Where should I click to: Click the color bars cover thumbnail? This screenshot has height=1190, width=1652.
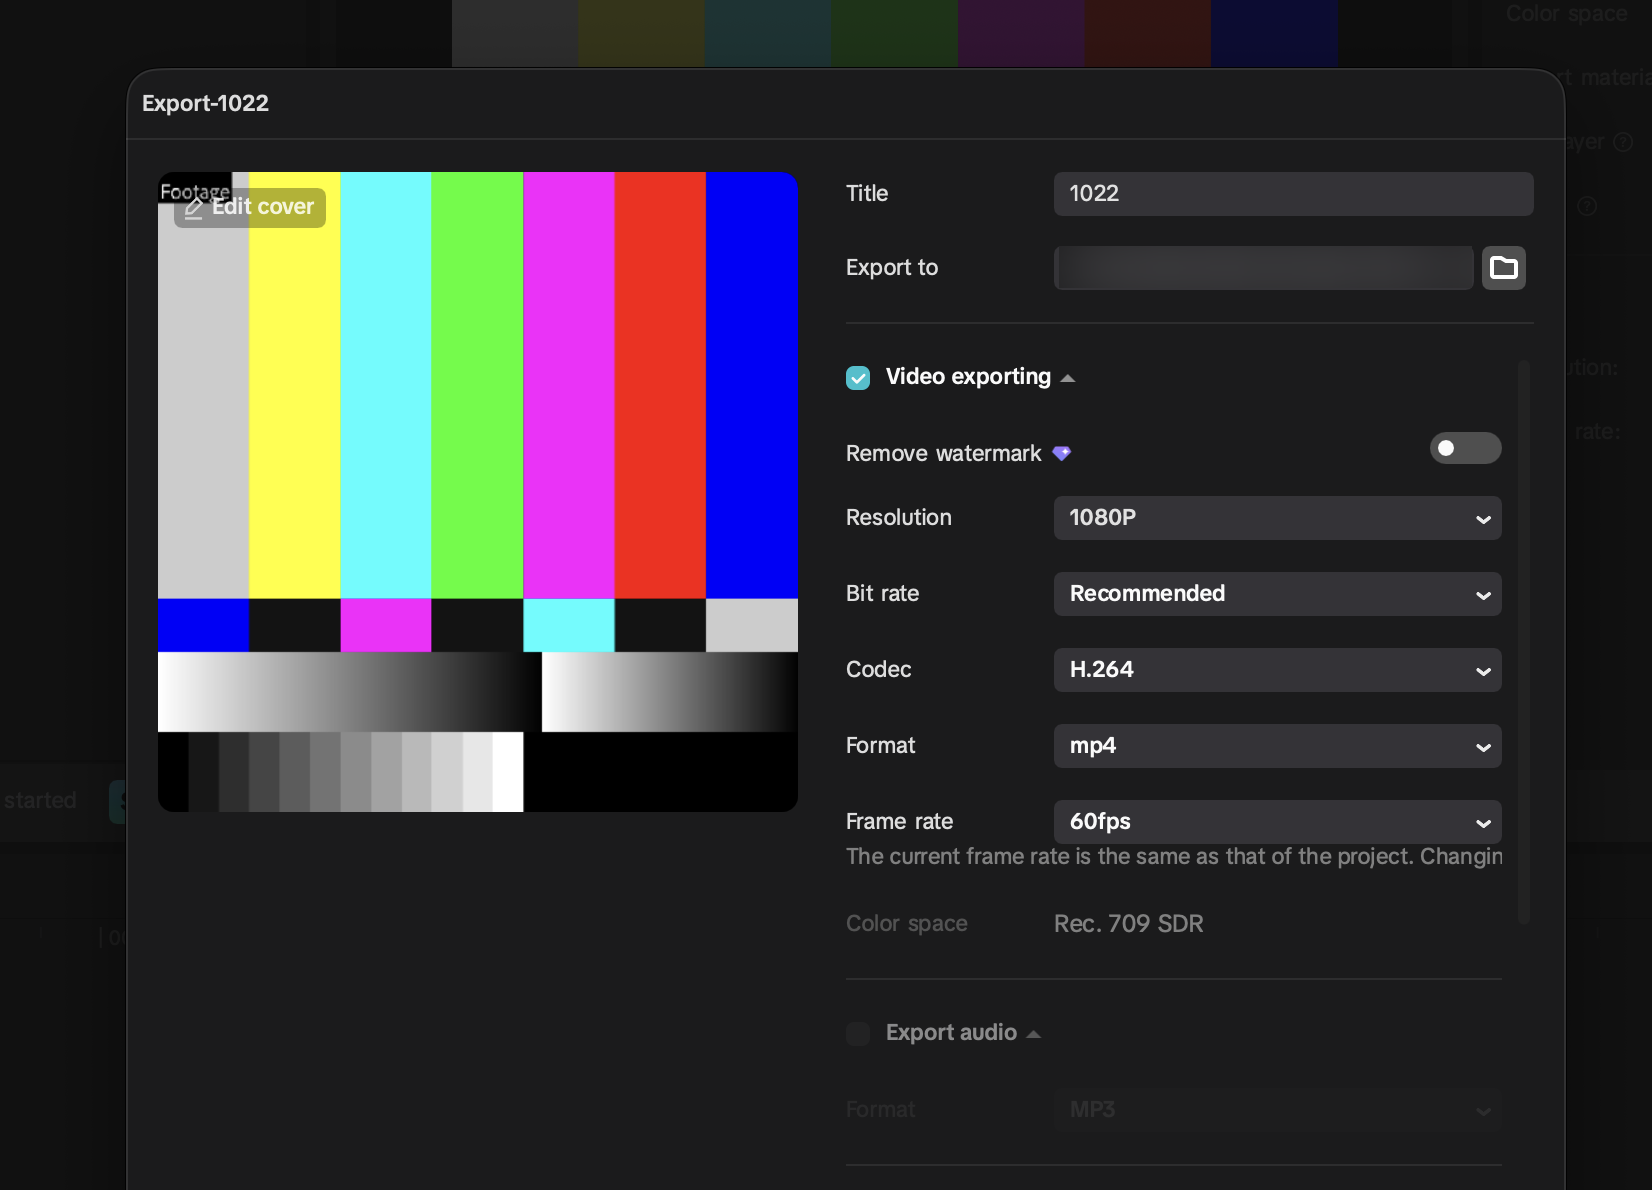pos(478,492)
